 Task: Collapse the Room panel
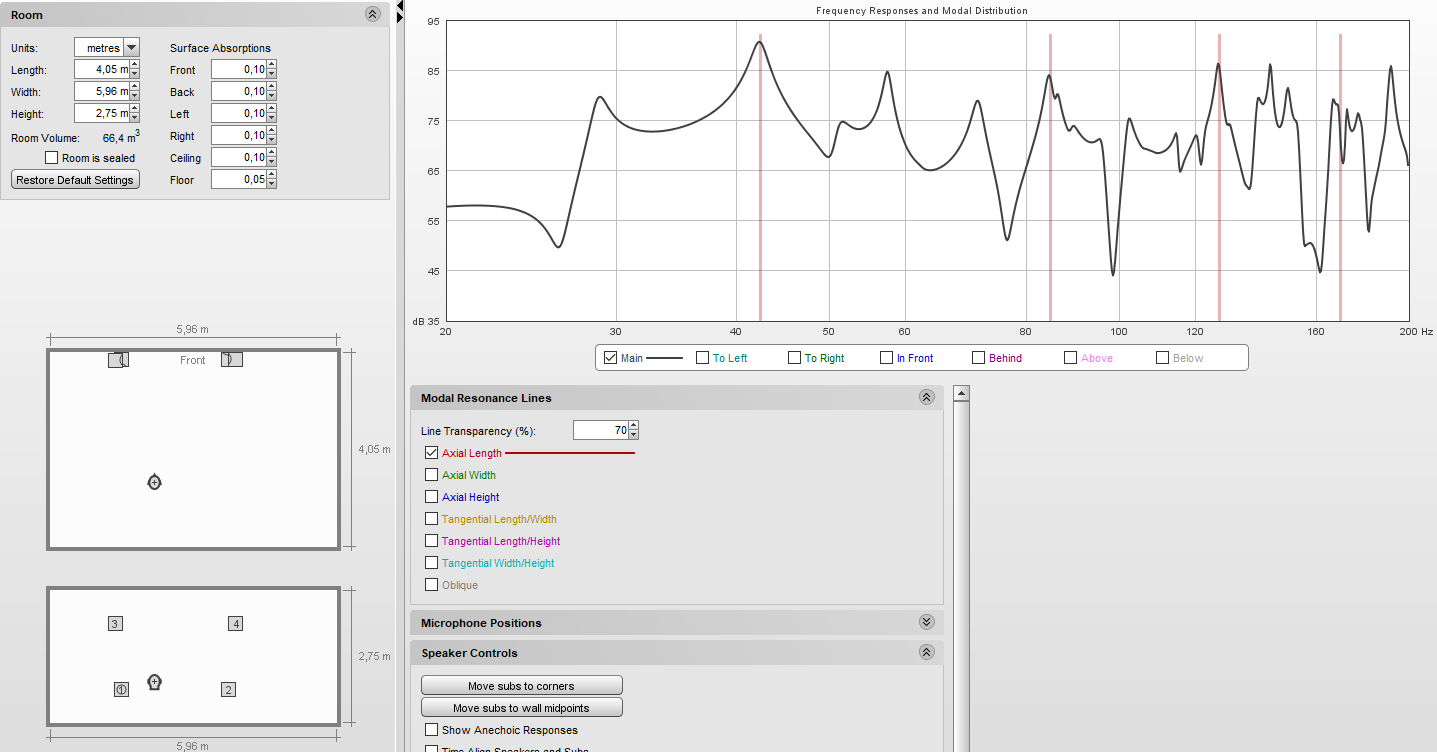[x=373, y=14]
